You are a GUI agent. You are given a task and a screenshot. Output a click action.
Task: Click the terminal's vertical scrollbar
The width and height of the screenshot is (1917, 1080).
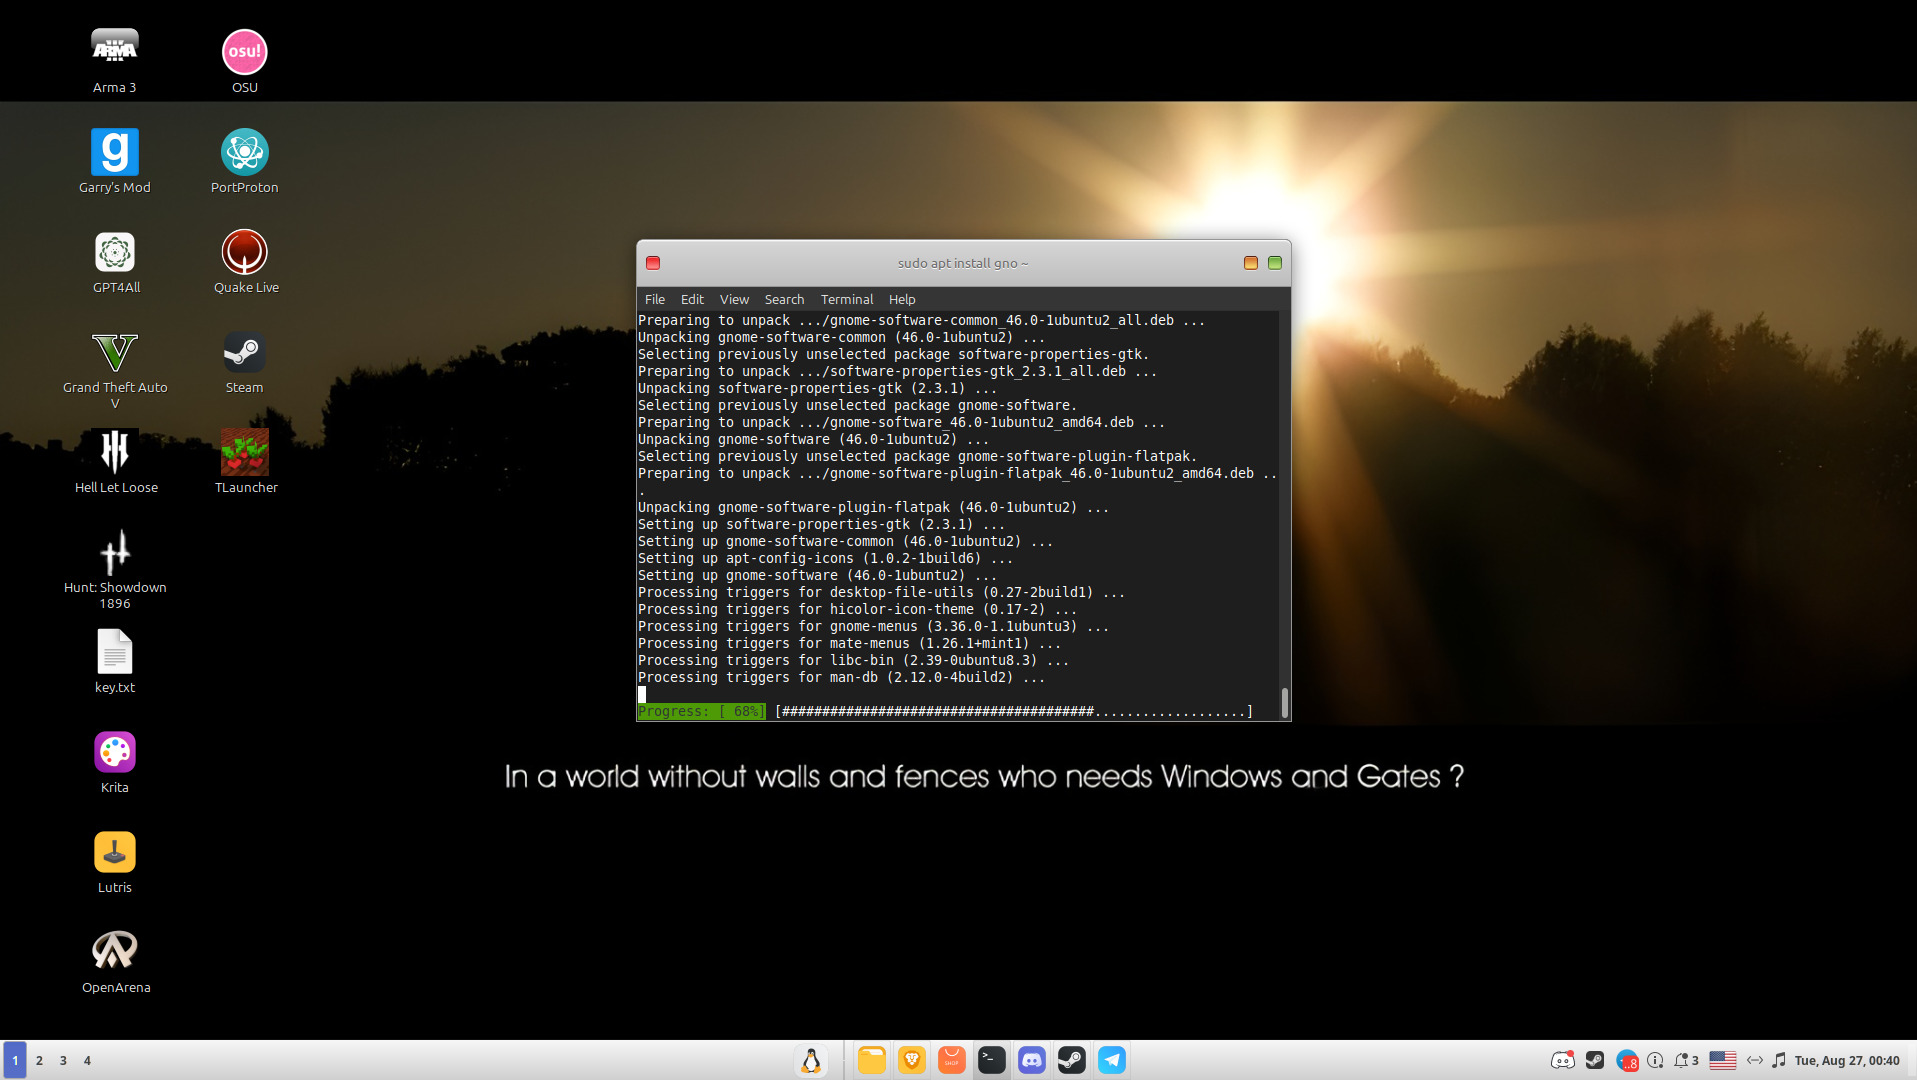1284,701
